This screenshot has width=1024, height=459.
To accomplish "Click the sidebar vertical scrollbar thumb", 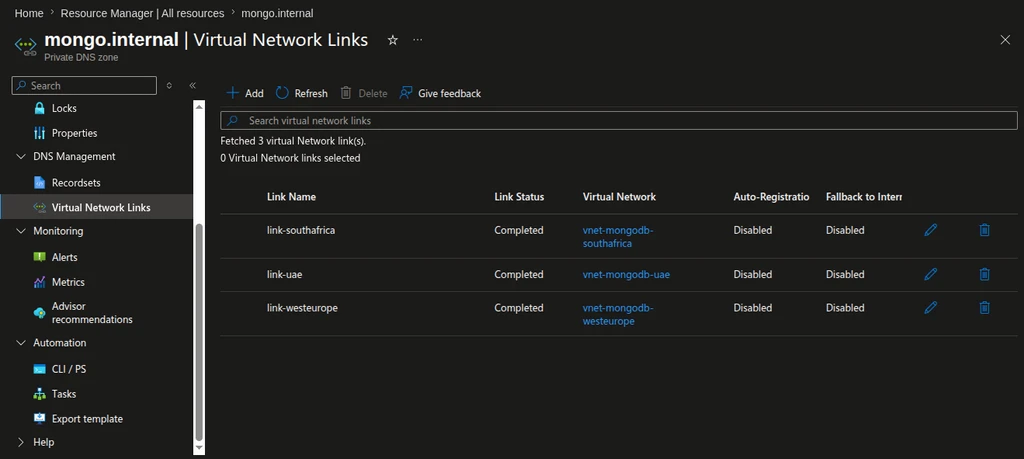I will click(199, 333).
